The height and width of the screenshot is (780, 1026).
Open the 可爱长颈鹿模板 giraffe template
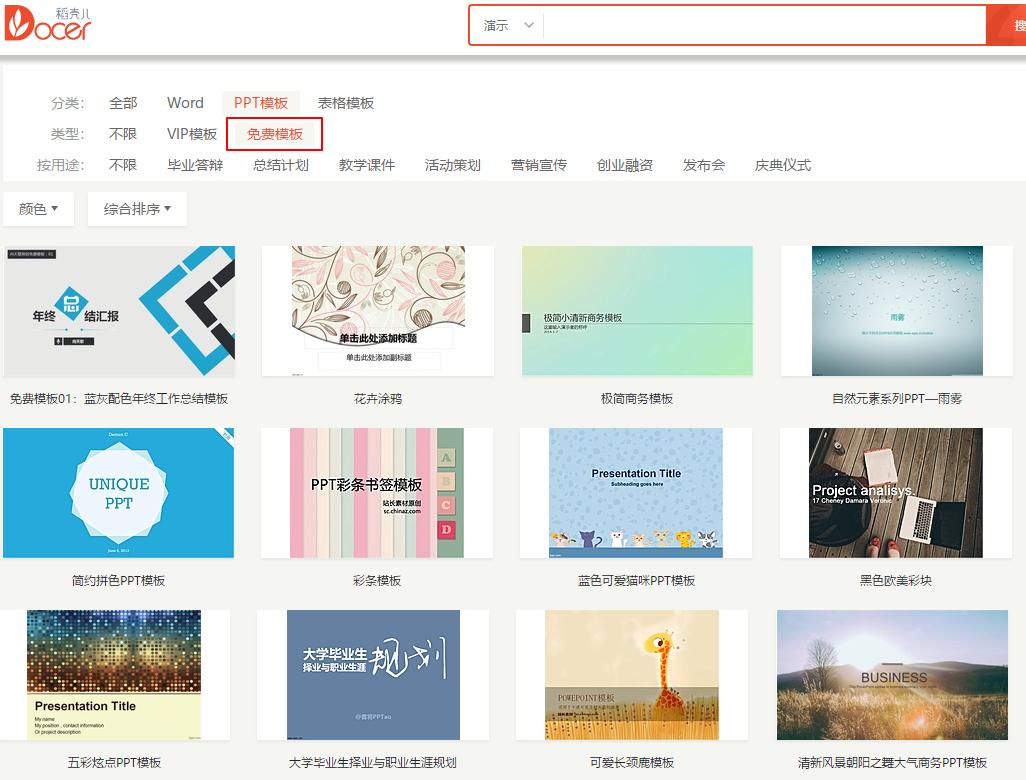pyautogui.click(x=636, y=675)
